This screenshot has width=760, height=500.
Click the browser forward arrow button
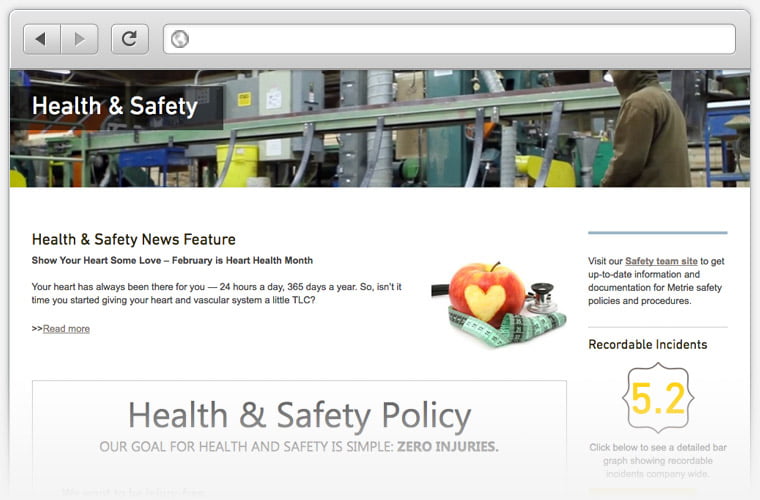tap(79, 39)
